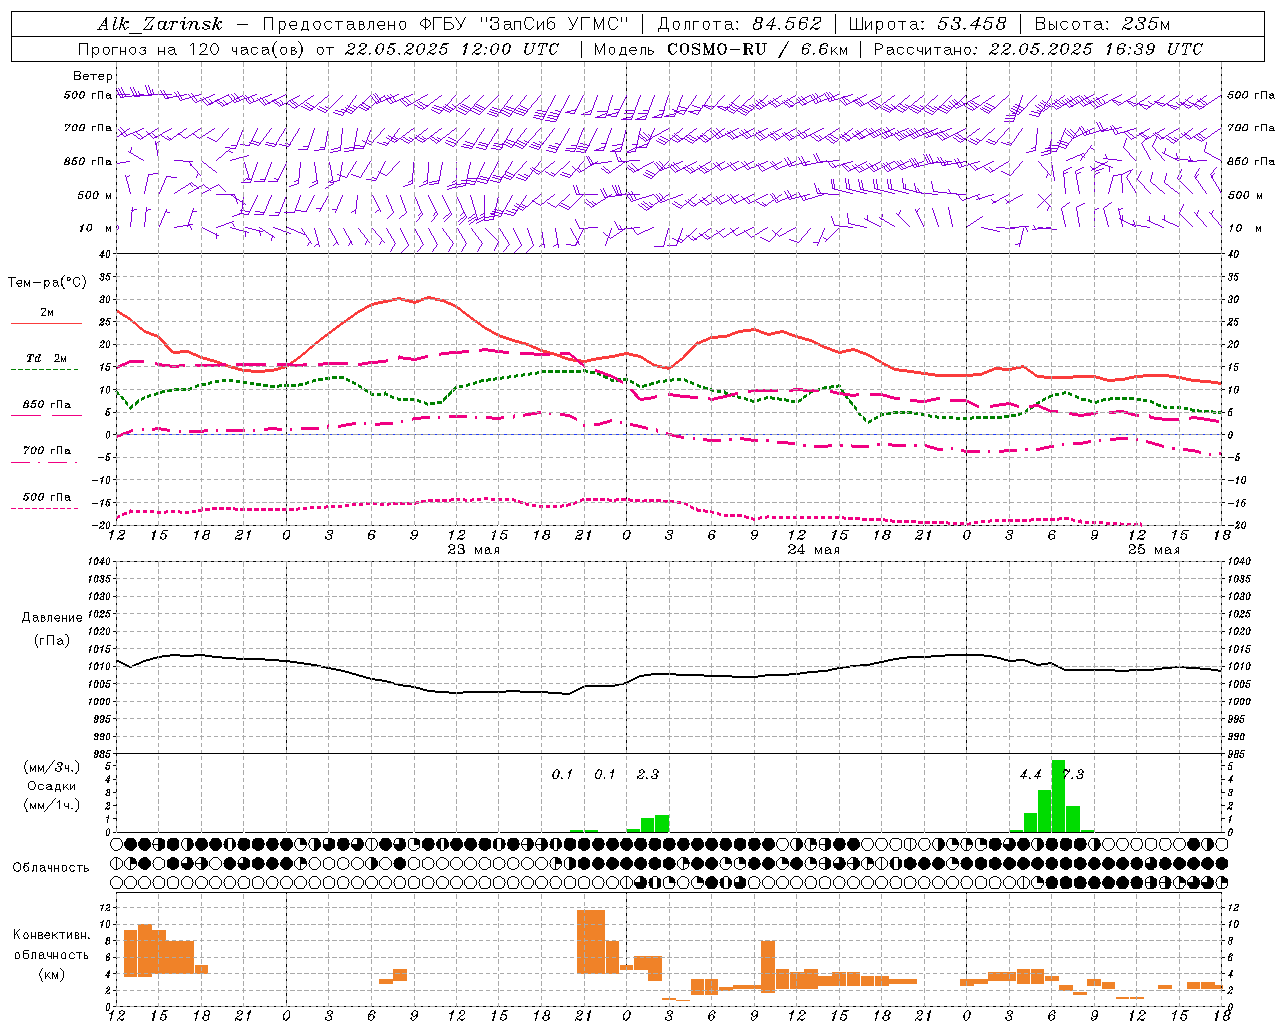1280x1024 pixels.
Task: Select the Прогноз на 120 часа(ов) text
Action: tap(191, 49)
